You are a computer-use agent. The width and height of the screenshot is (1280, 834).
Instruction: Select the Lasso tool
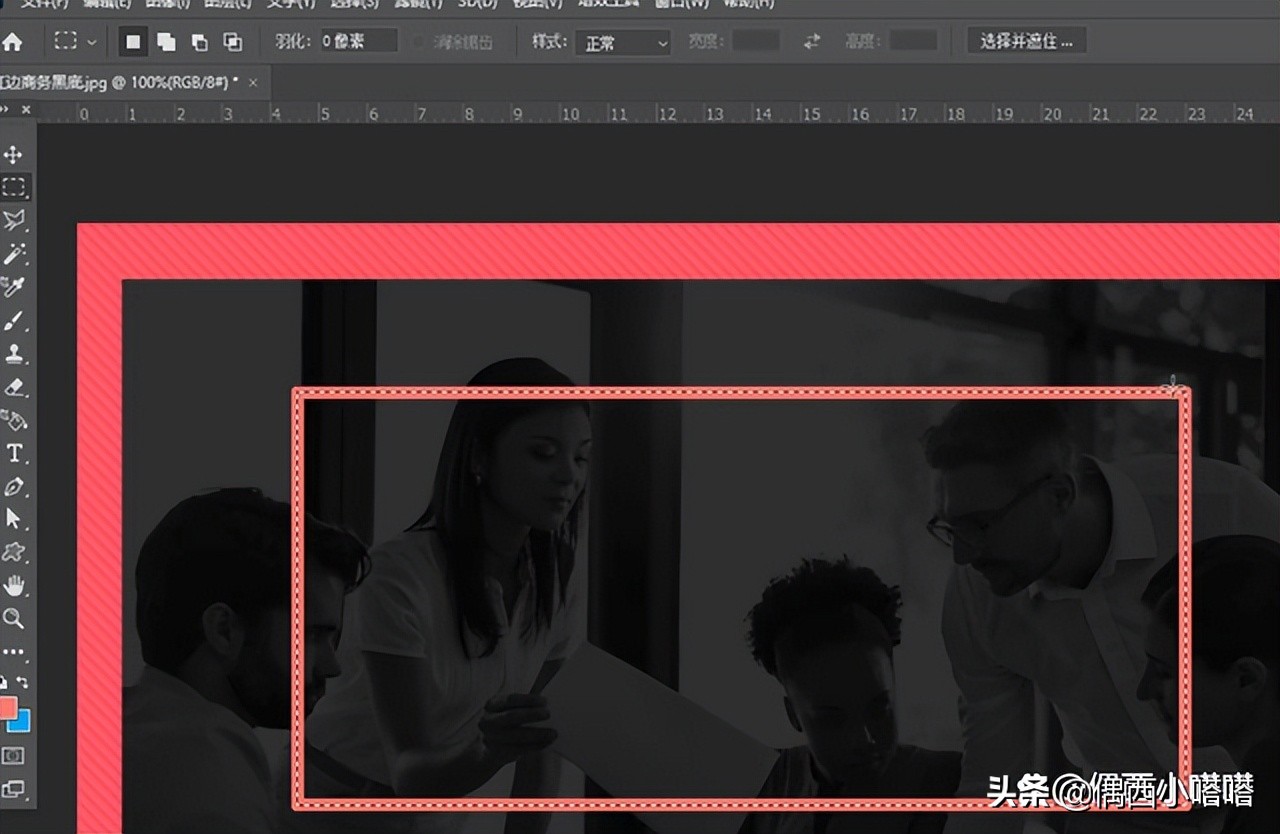click(x=15, y=220)
